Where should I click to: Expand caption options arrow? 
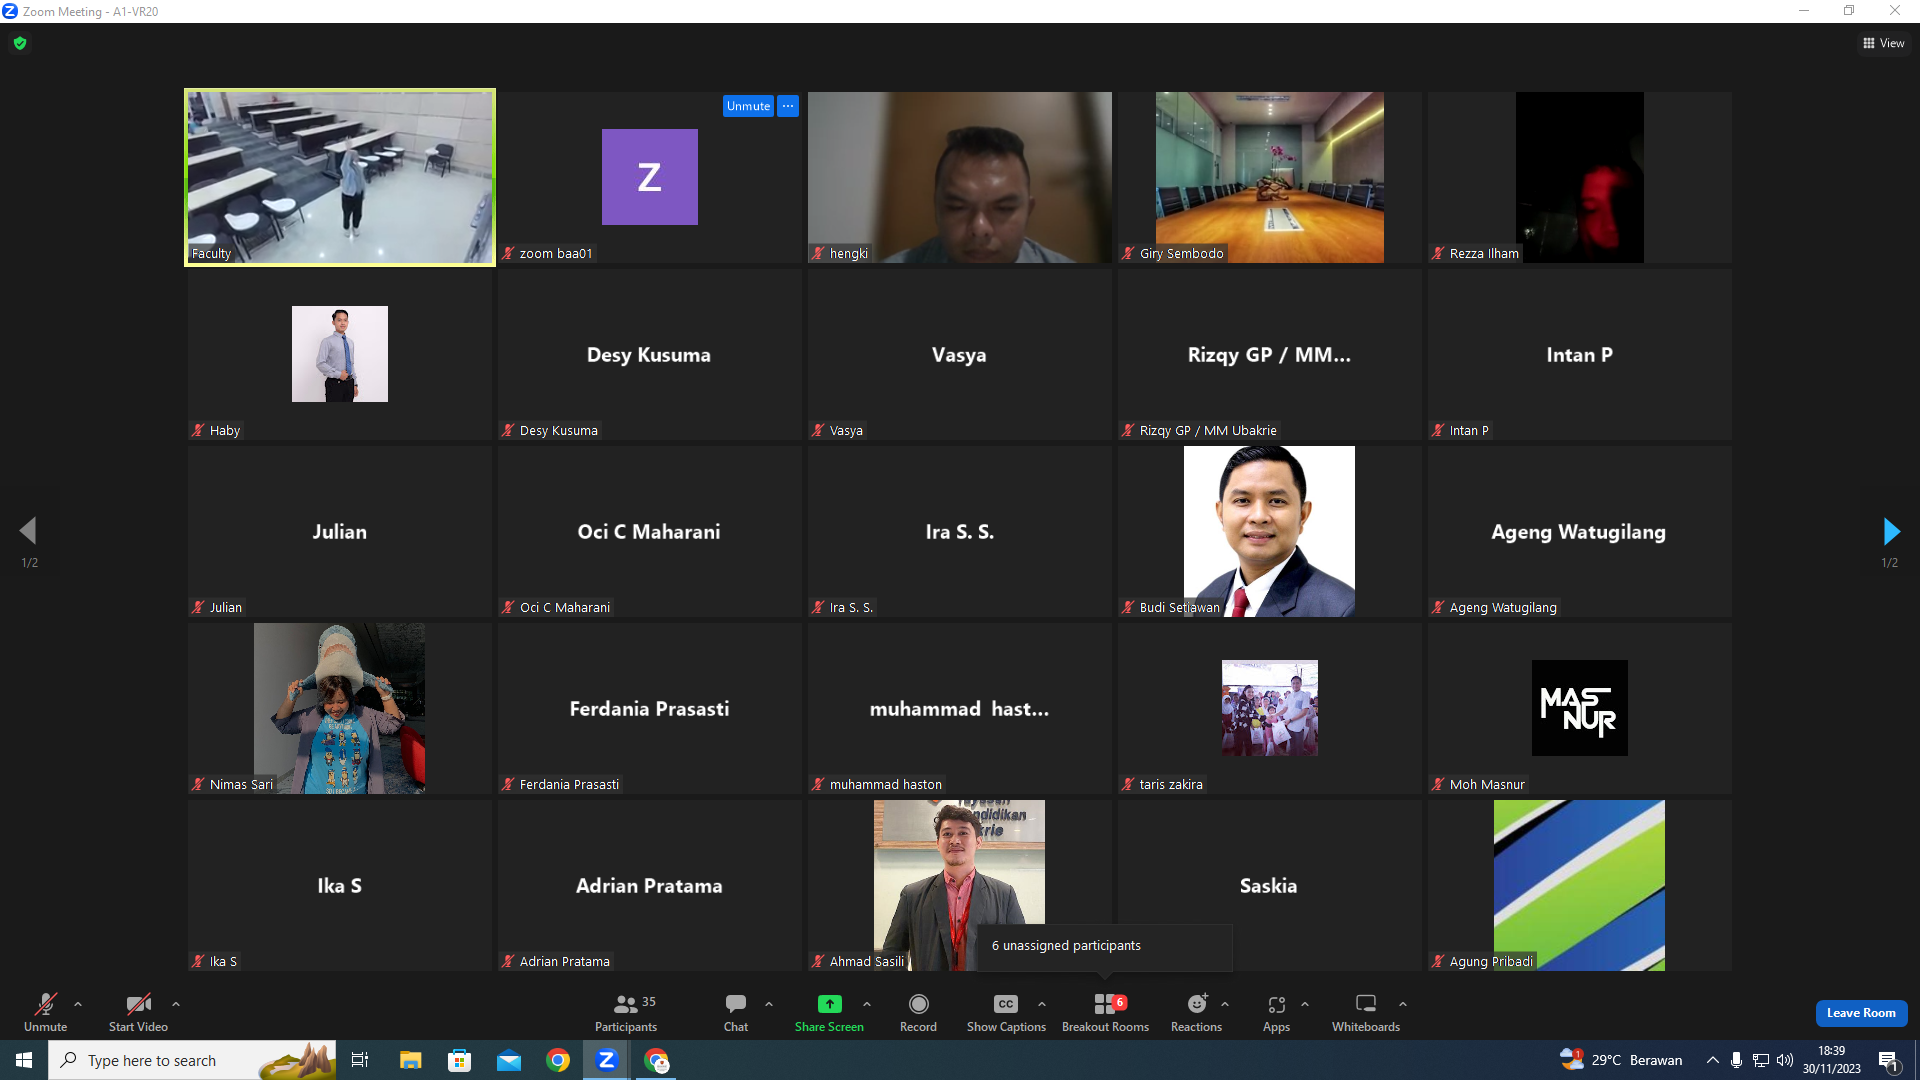coord(1042,1004)
